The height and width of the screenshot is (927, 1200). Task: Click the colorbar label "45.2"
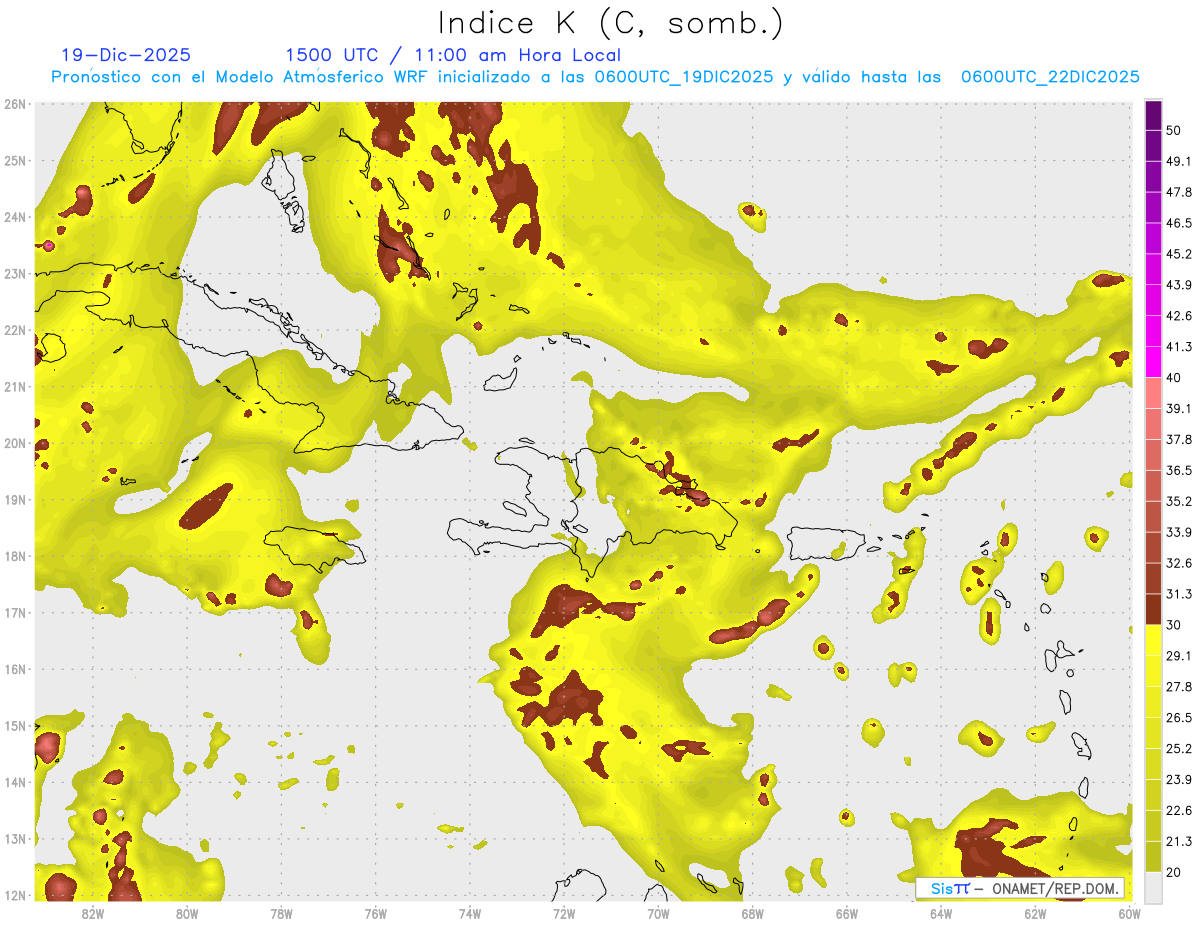tap(1179, 254)
